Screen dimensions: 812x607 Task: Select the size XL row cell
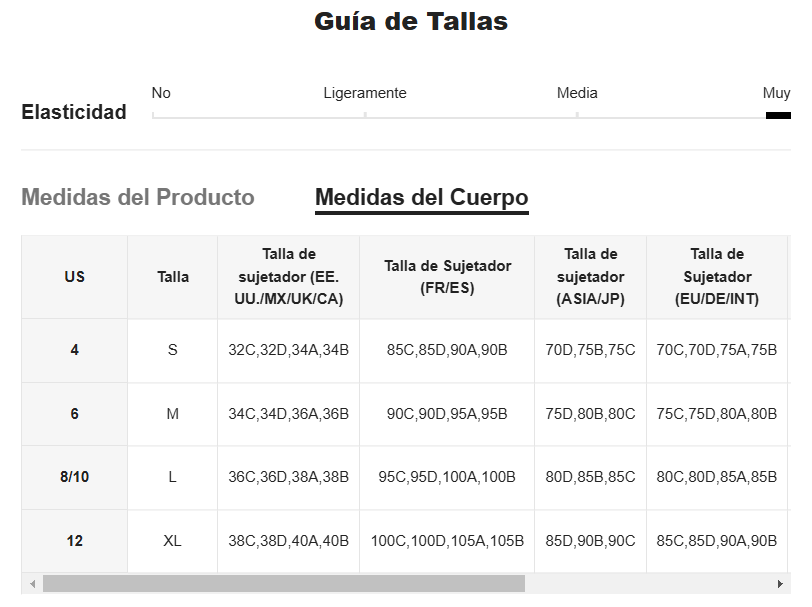click(x=173, y=541)
